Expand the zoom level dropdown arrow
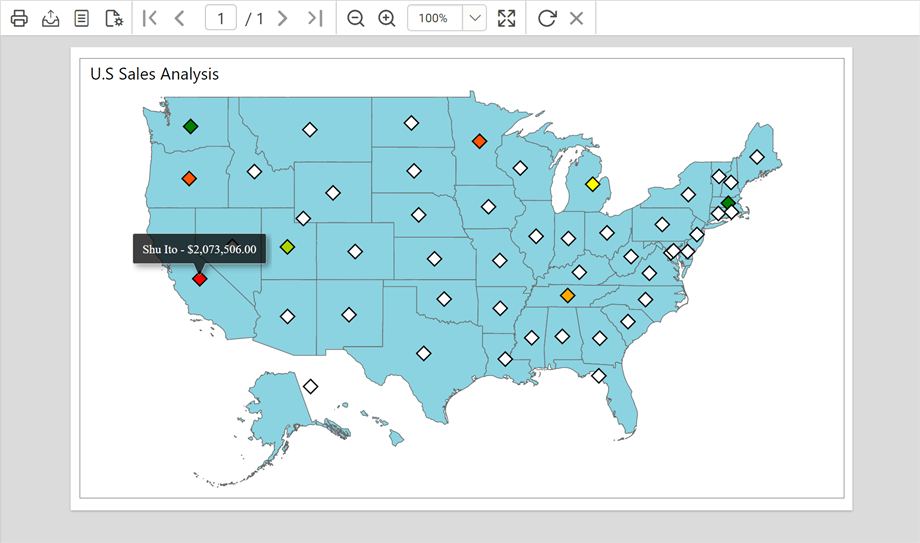Screen dimensions: 920x543 (x=475, y=18)
